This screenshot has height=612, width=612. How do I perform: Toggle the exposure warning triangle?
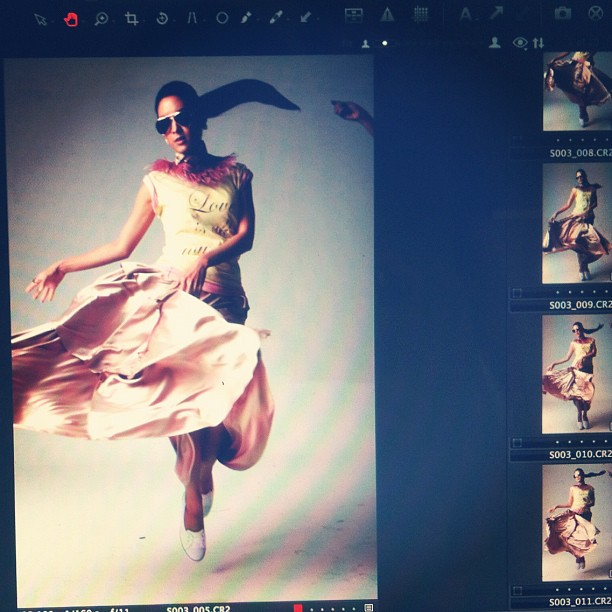click(387, 15)
